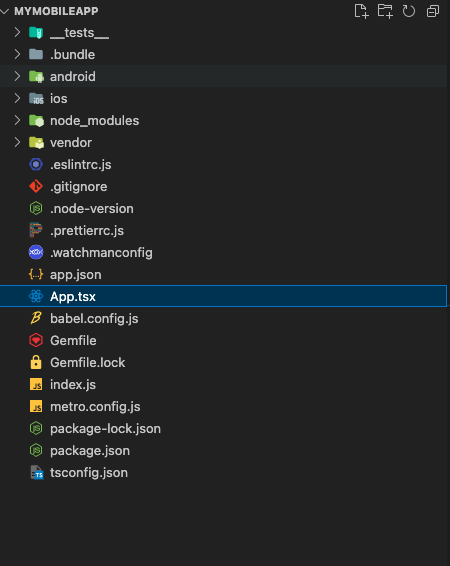Select the .bundle folder name

pyautogui.click(x=73, y=55)
